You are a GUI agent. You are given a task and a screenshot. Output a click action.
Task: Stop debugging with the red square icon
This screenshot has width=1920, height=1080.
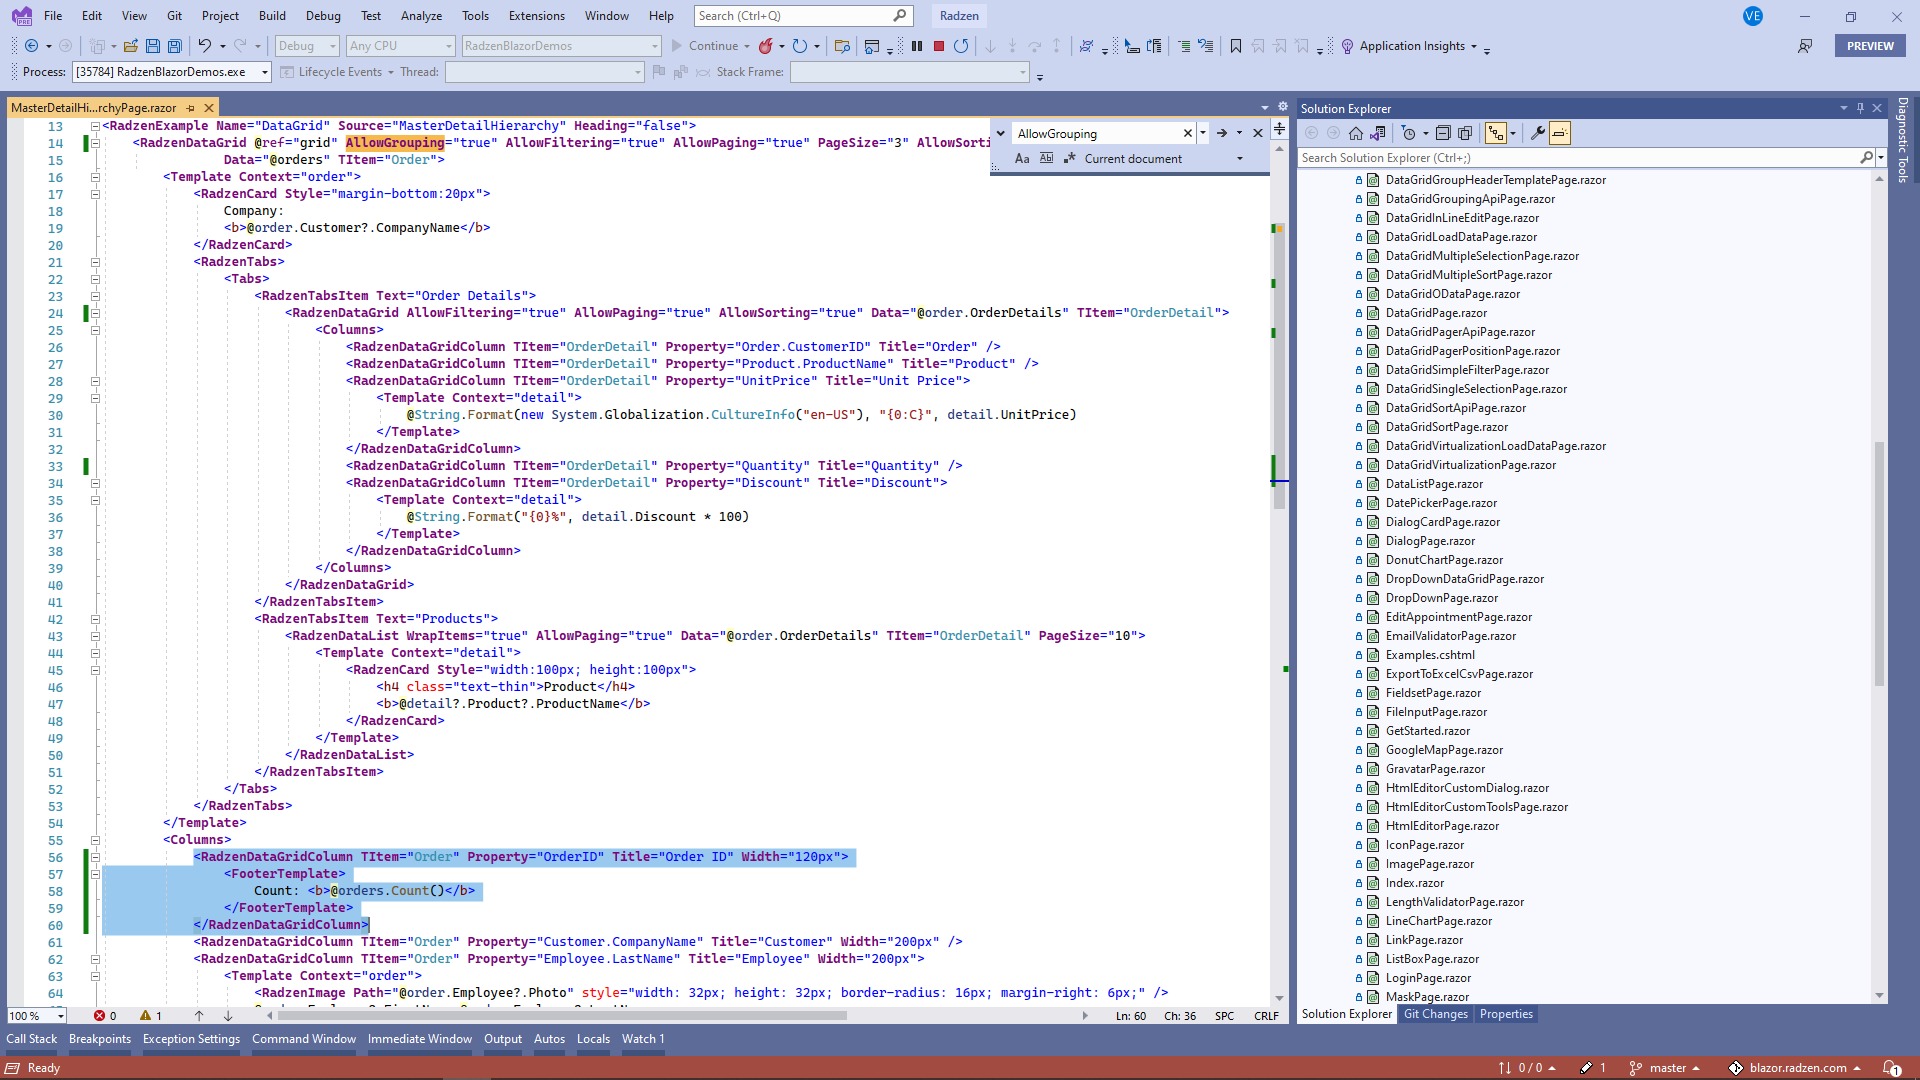[938, 46]
